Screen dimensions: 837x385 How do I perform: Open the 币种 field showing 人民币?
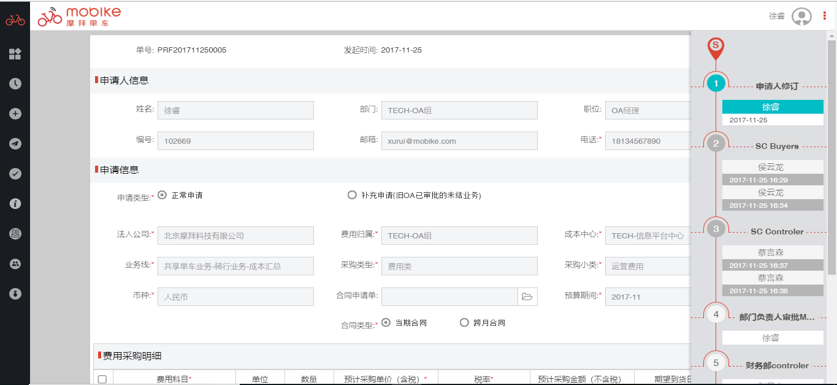pyautogui.click(x=235, y=296)
